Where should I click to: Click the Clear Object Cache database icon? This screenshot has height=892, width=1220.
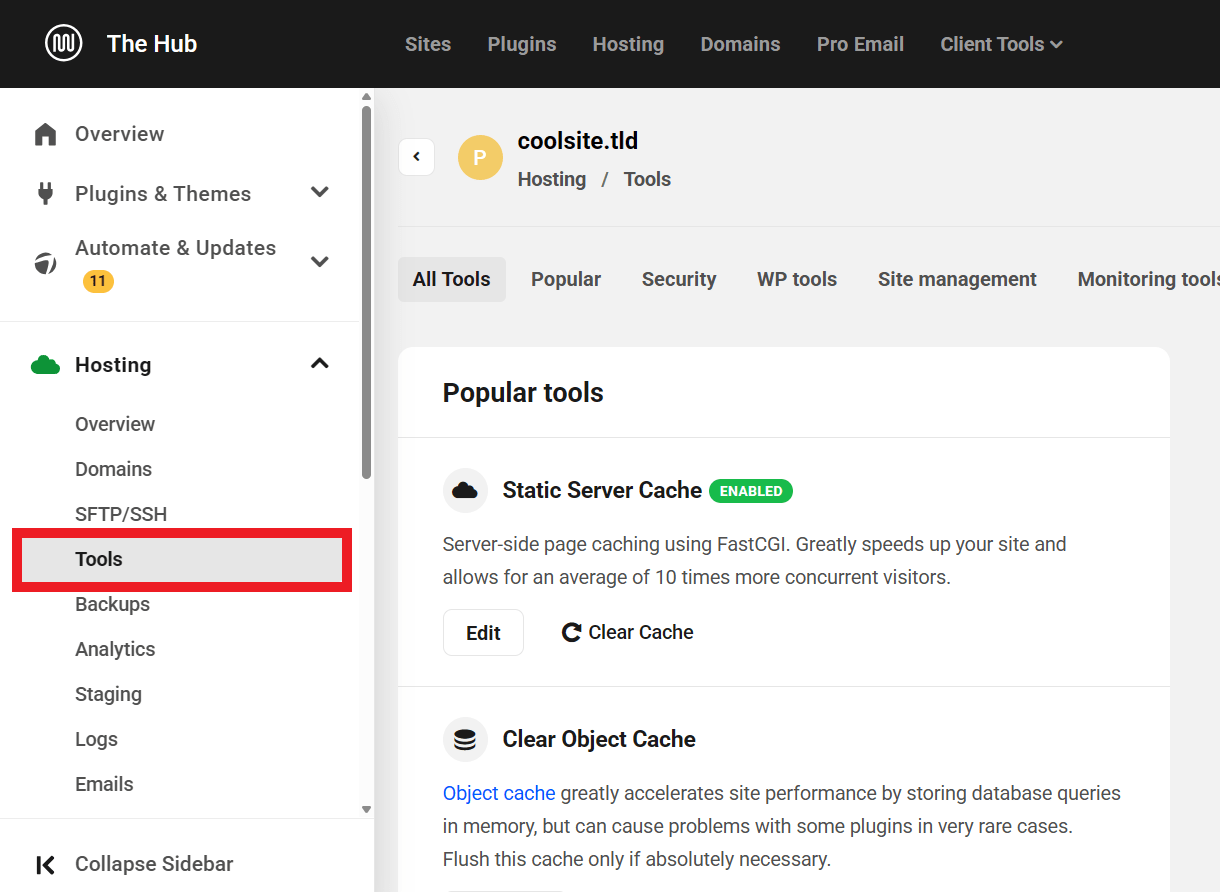(465, 739)
